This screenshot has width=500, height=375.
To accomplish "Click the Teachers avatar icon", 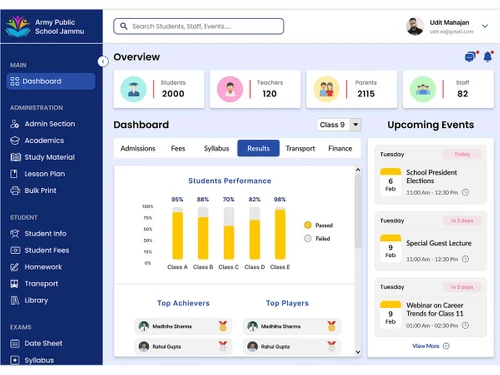I will pos(230,89).
